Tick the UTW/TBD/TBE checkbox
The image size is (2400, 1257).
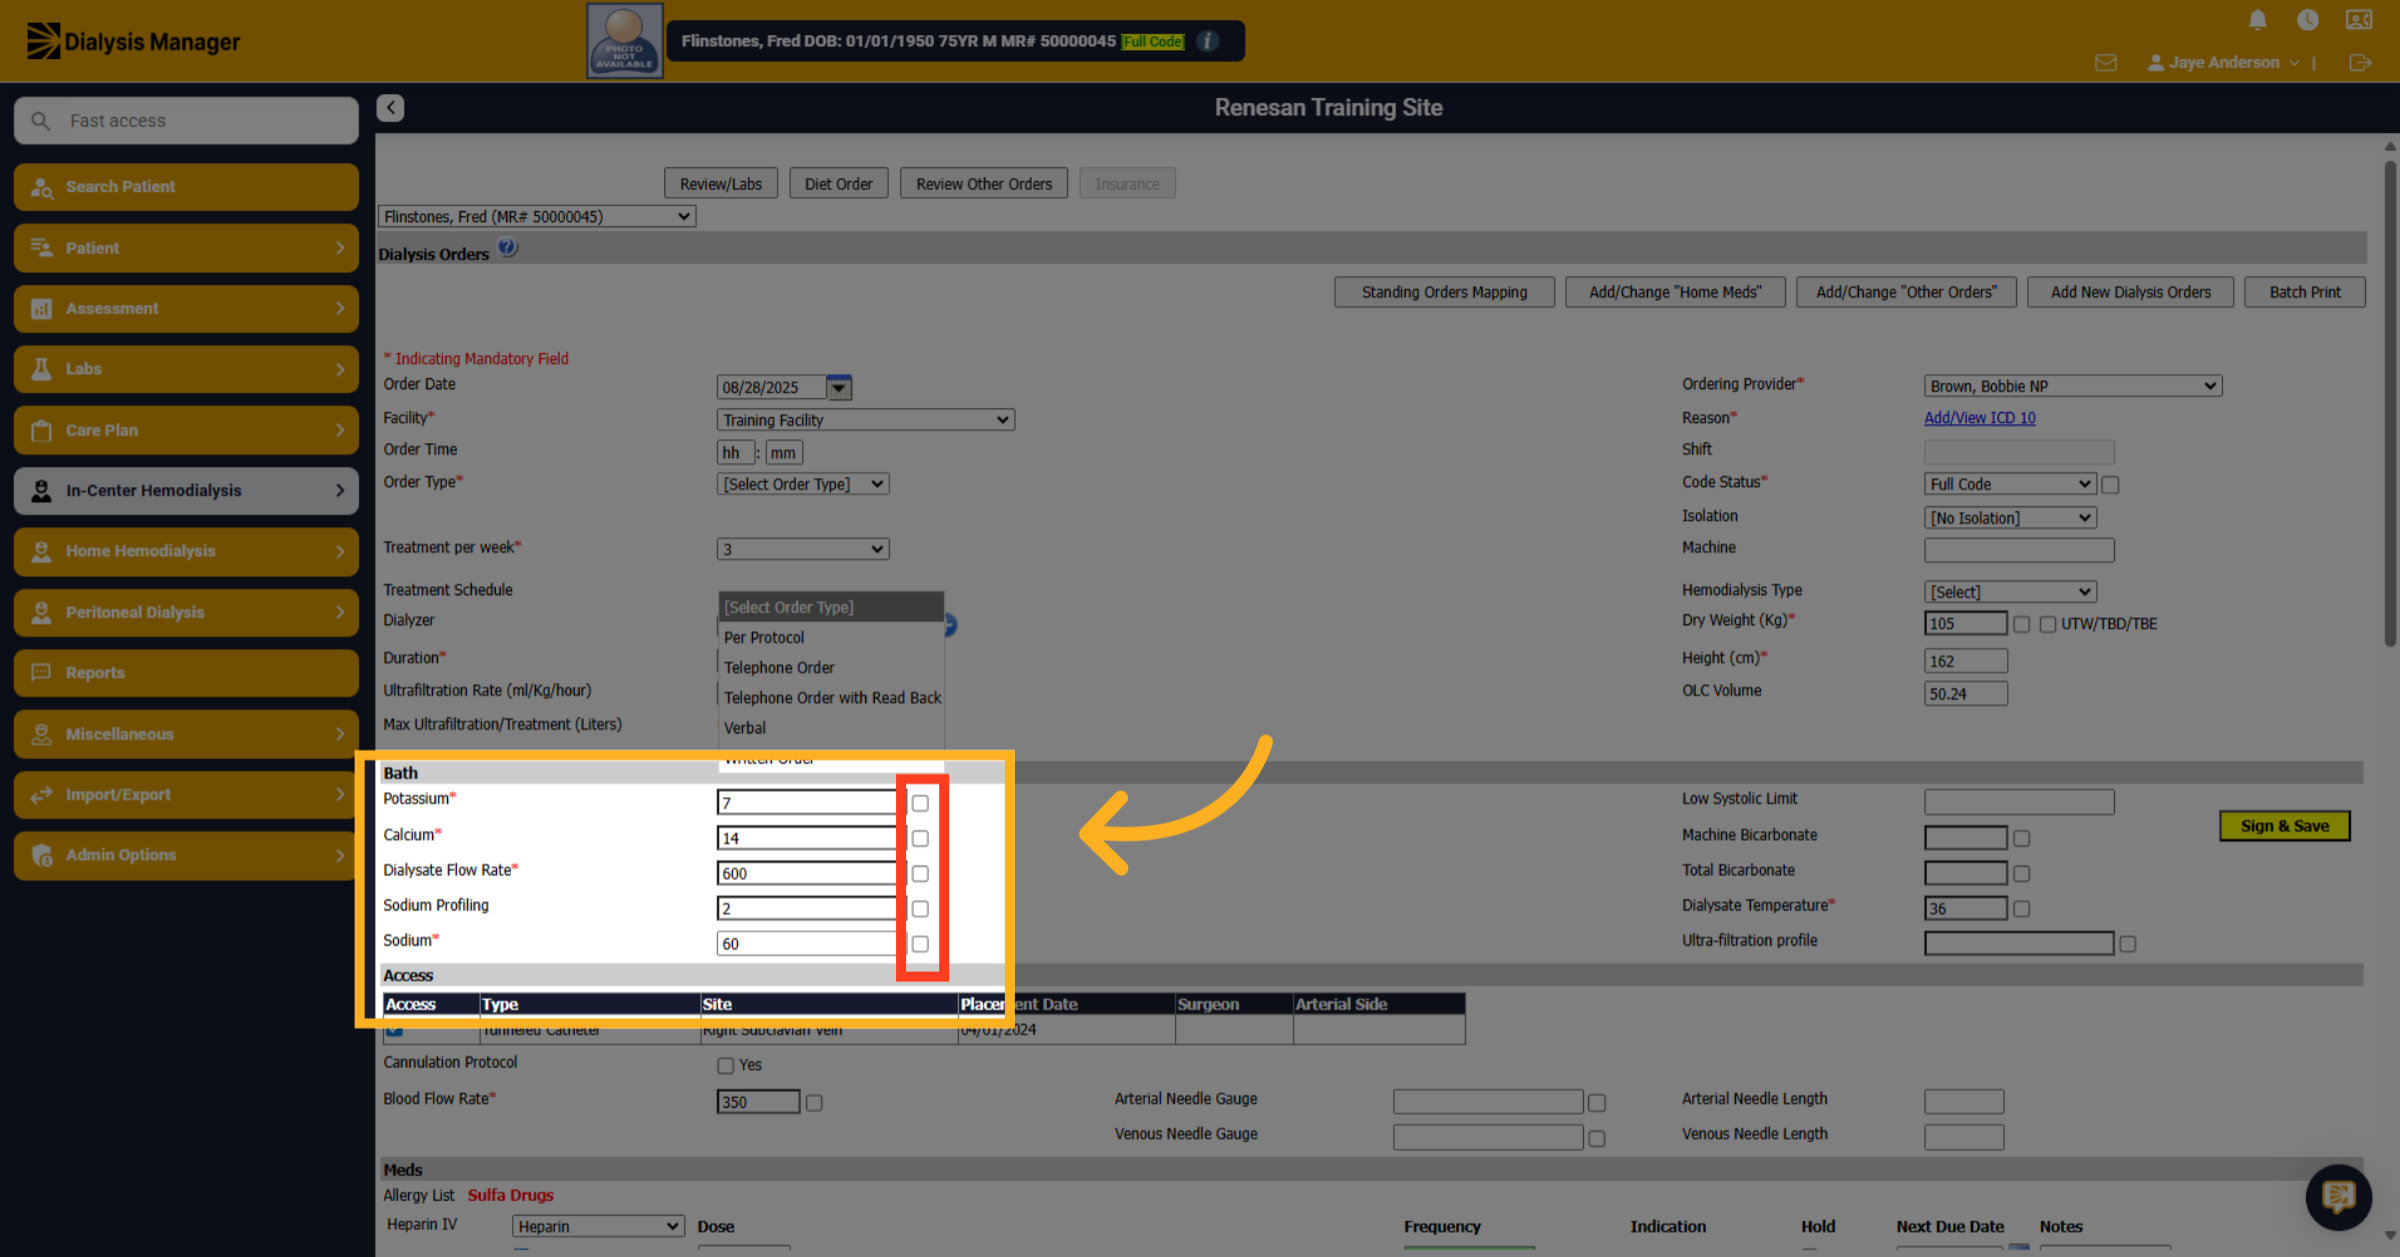(2048, 624)
